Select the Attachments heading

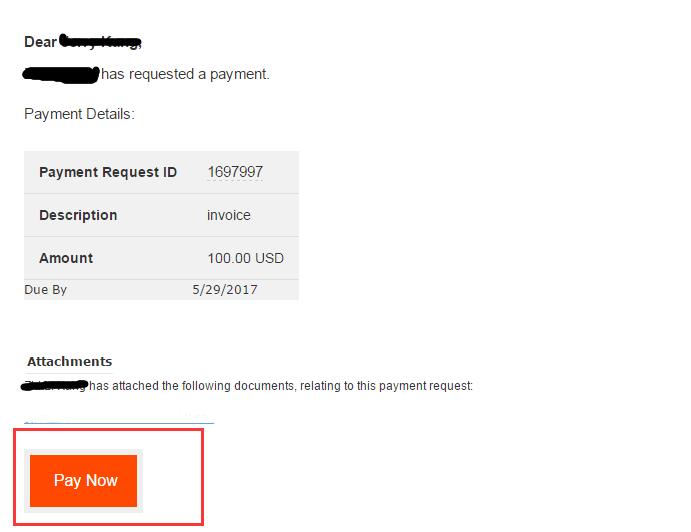(x=70, y=361)
